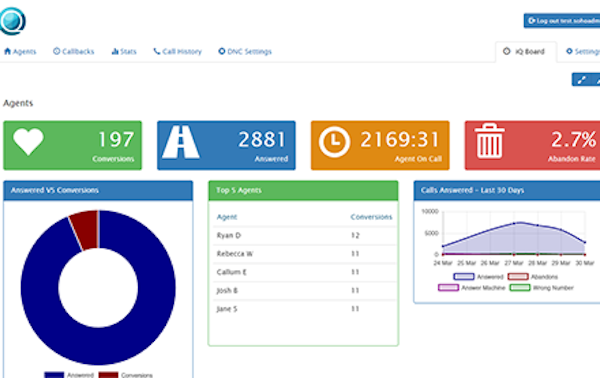The image size is (600, 378).
Task: Open the Stats tab
Action: pos(124,51)
